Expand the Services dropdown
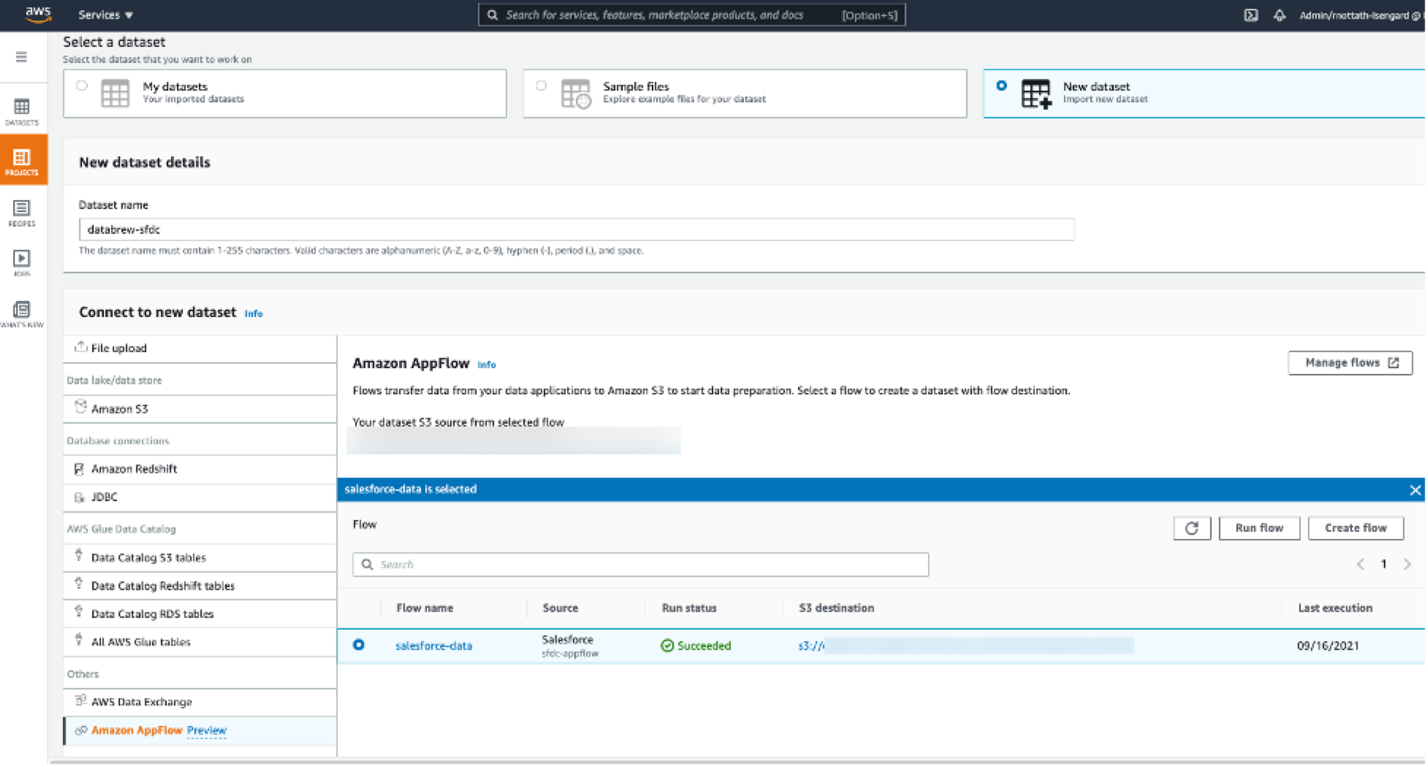 coord(106,15)
